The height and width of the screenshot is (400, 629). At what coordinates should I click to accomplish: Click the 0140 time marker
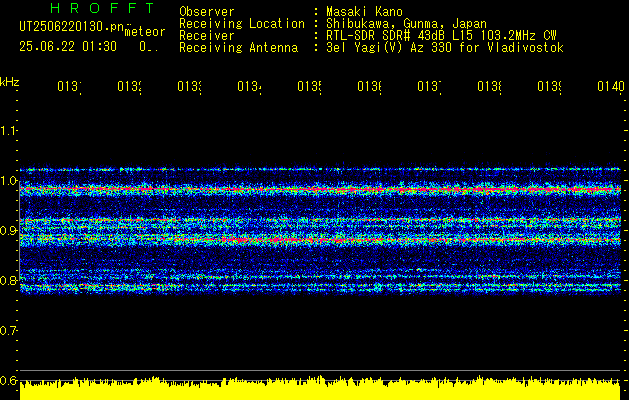coord(611,86)
